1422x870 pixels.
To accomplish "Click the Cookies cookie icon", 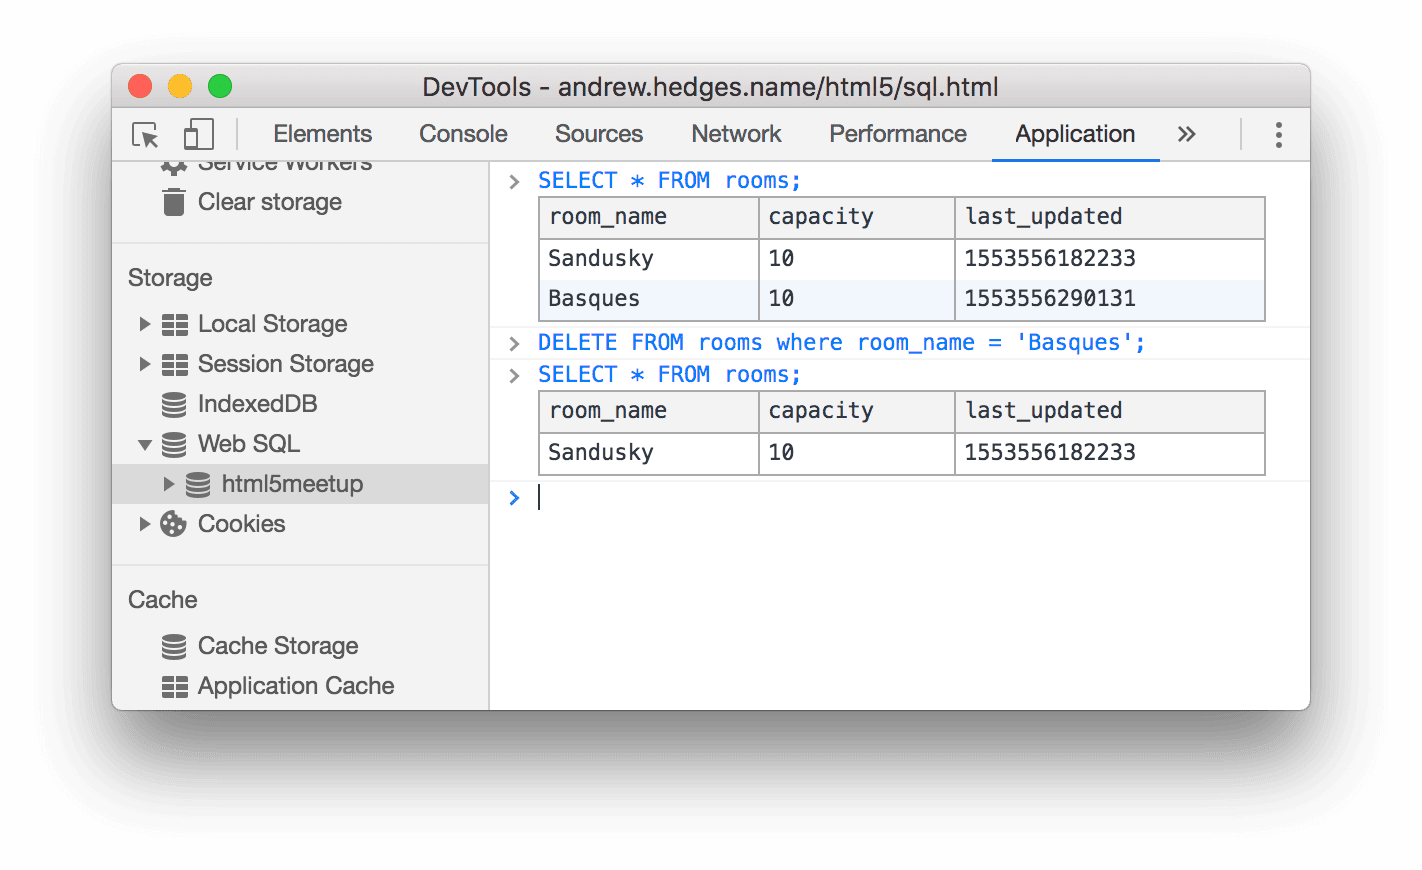I will [x=173, y=524].
